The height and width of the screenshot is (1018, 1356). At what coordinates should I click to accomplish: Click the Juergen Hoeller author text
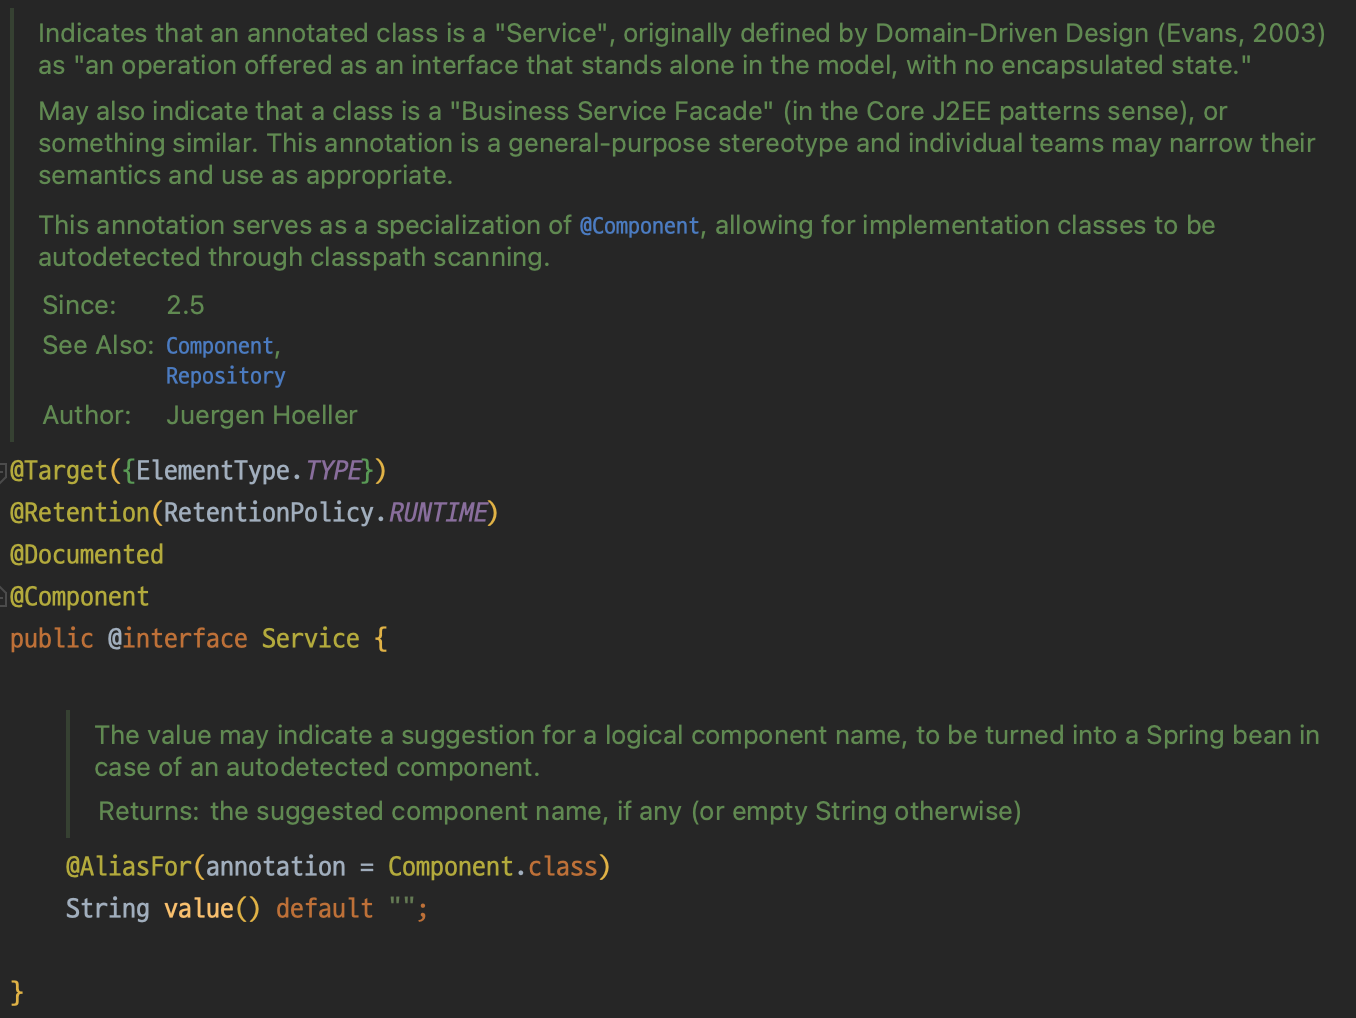point(262,415)
